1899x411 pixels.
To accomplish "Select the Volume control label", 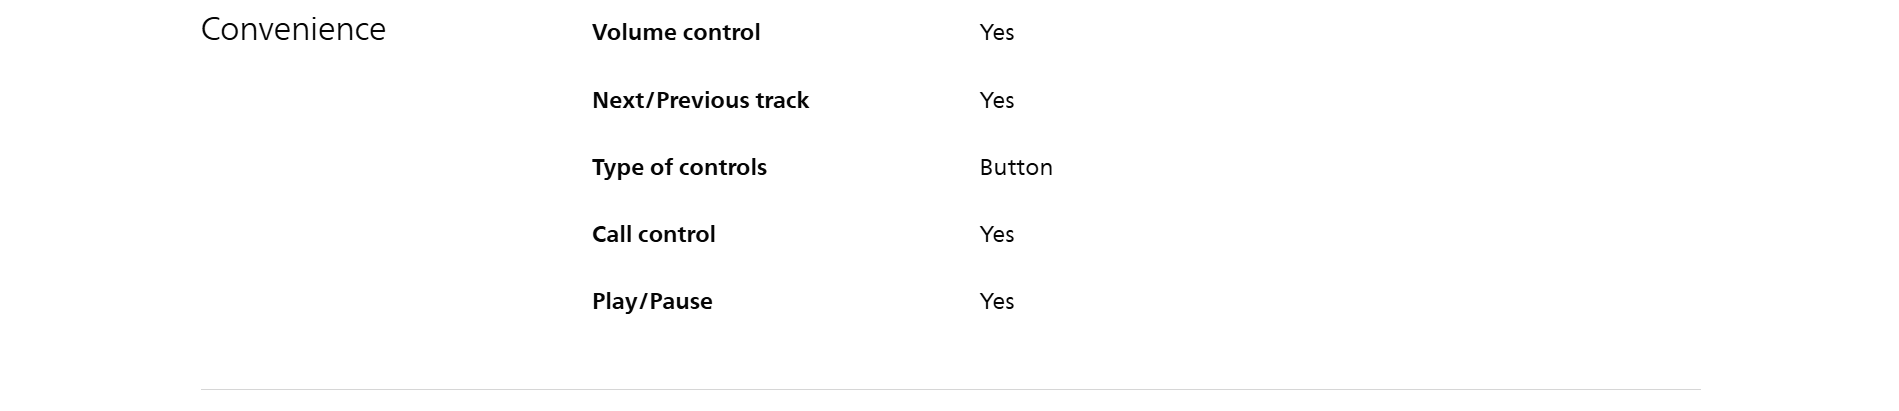I will [x=676, y=33].
